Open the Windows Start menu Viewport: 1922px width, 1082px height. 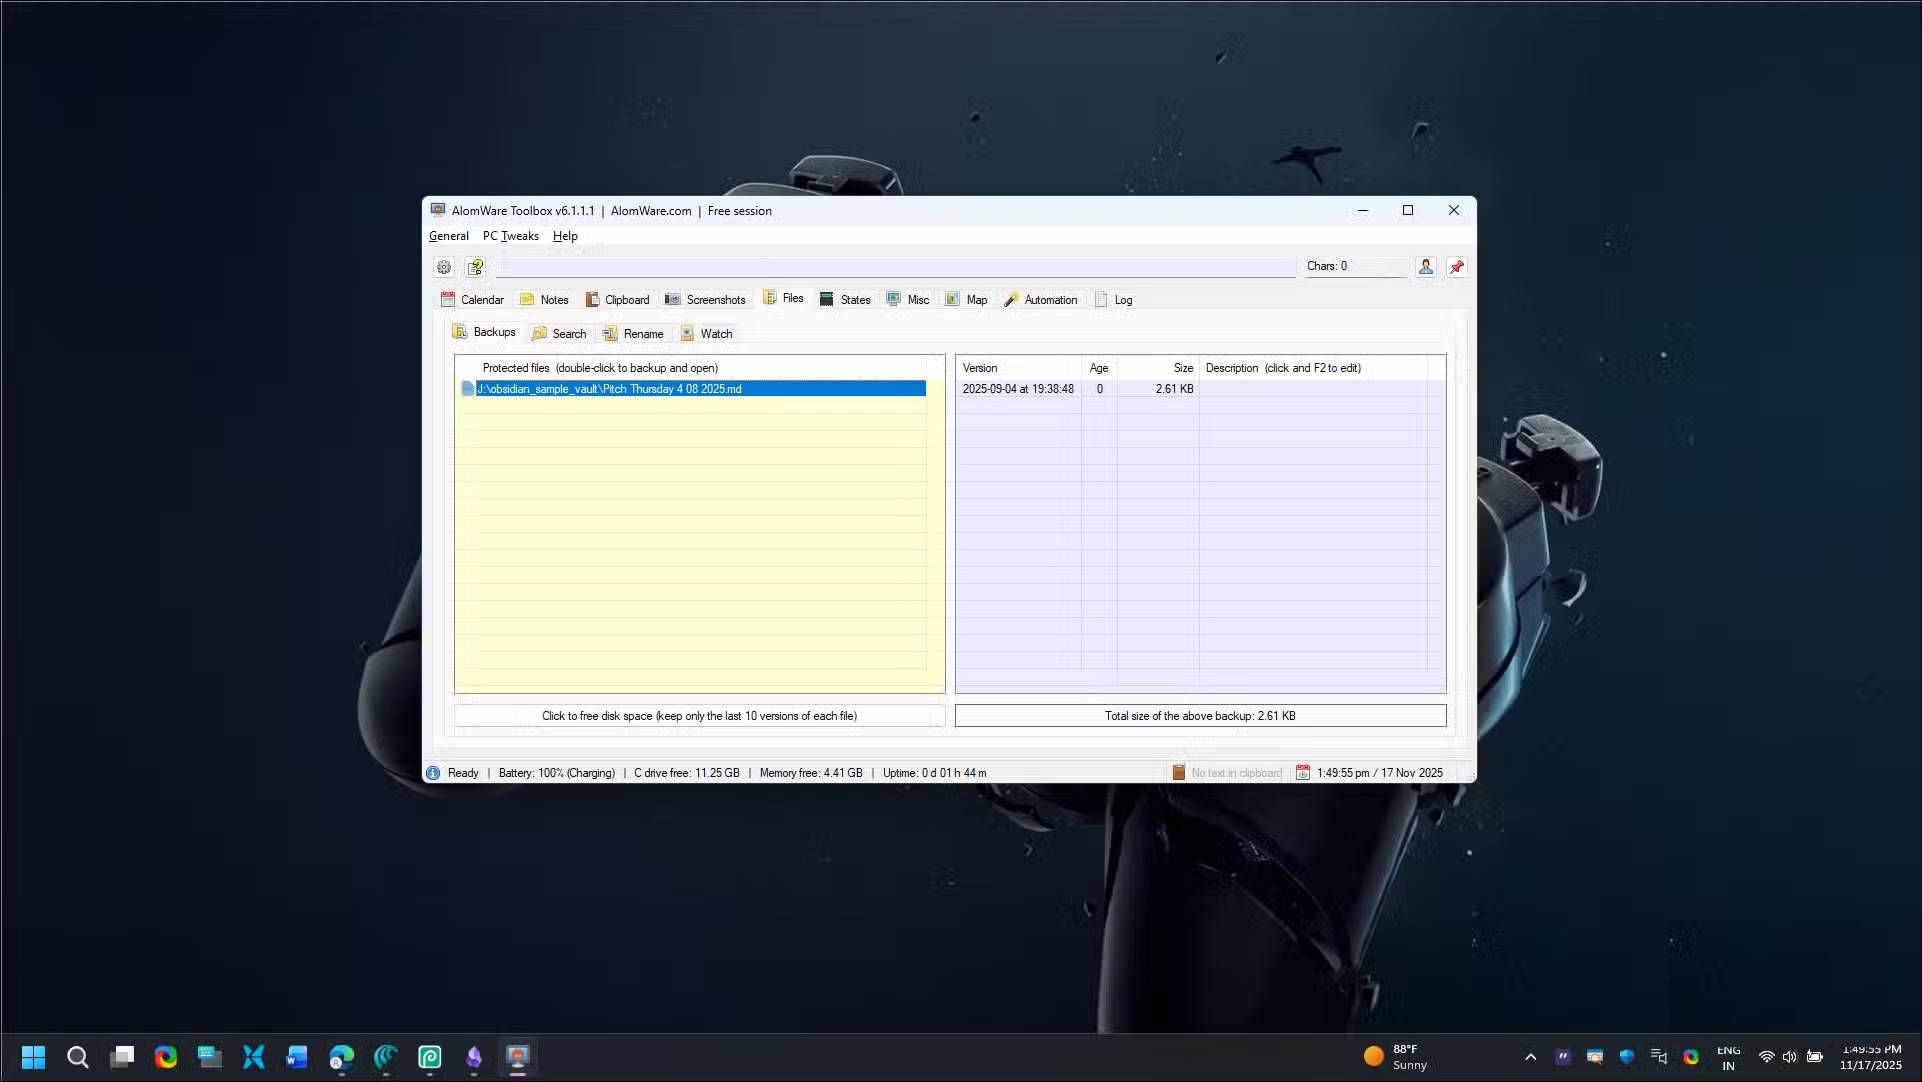tap(33, 1057)
